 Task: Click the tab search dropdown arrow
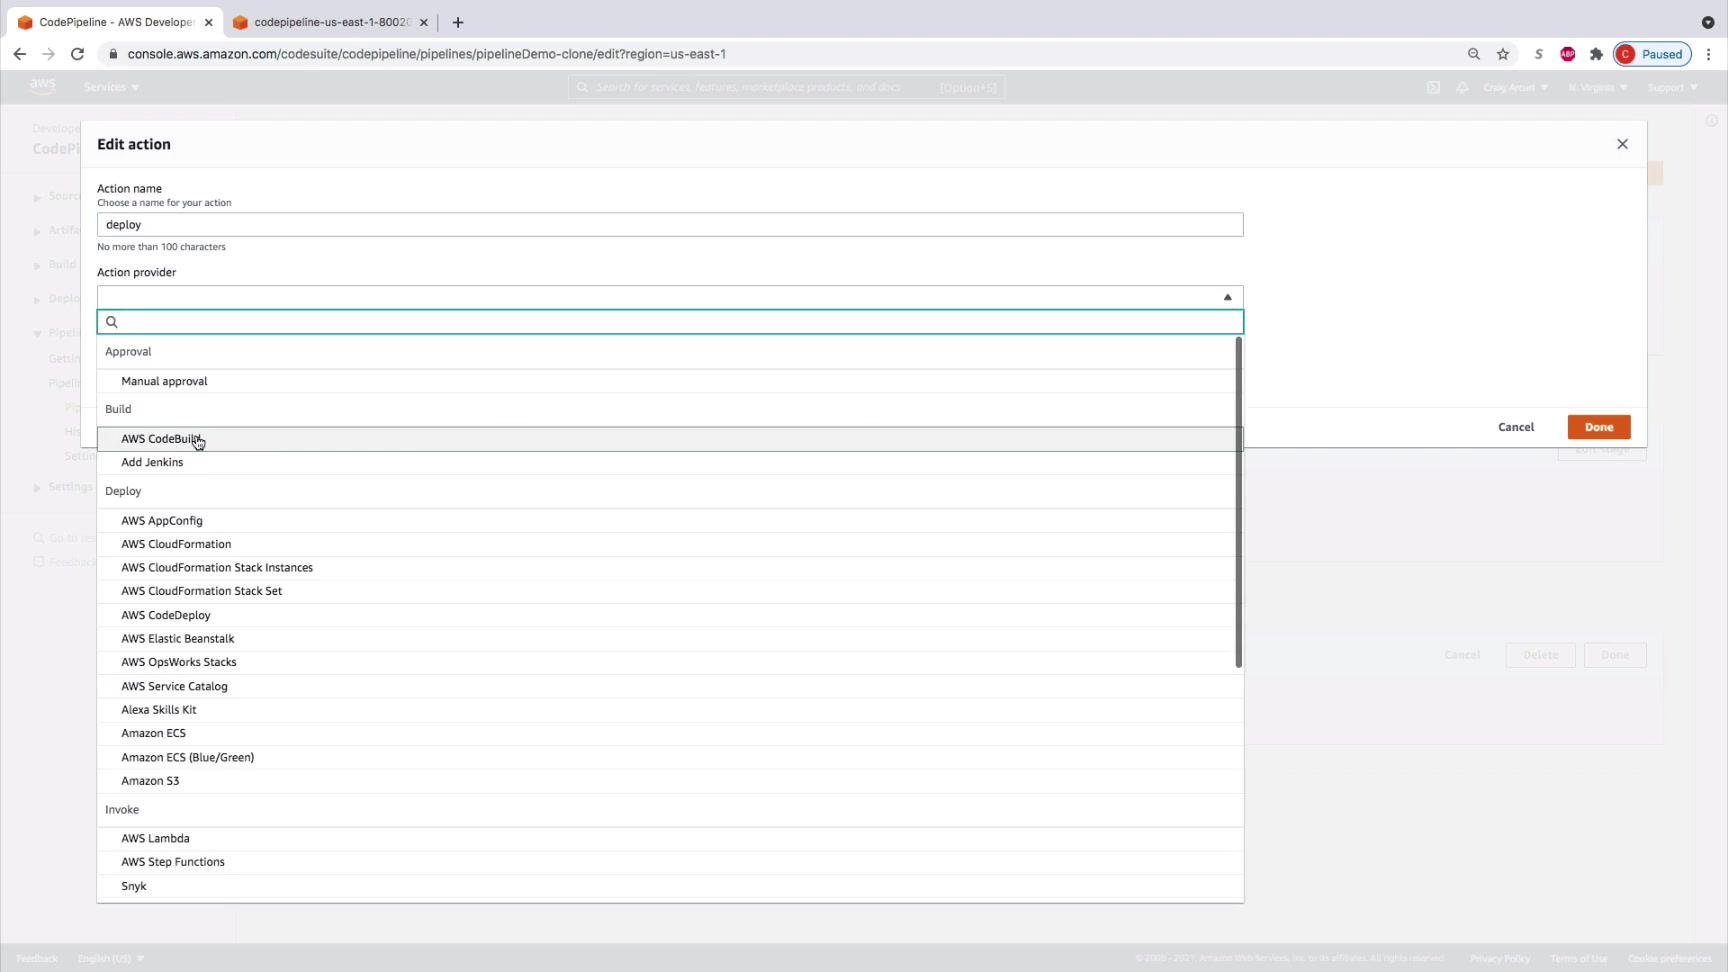pos(1708,22)
